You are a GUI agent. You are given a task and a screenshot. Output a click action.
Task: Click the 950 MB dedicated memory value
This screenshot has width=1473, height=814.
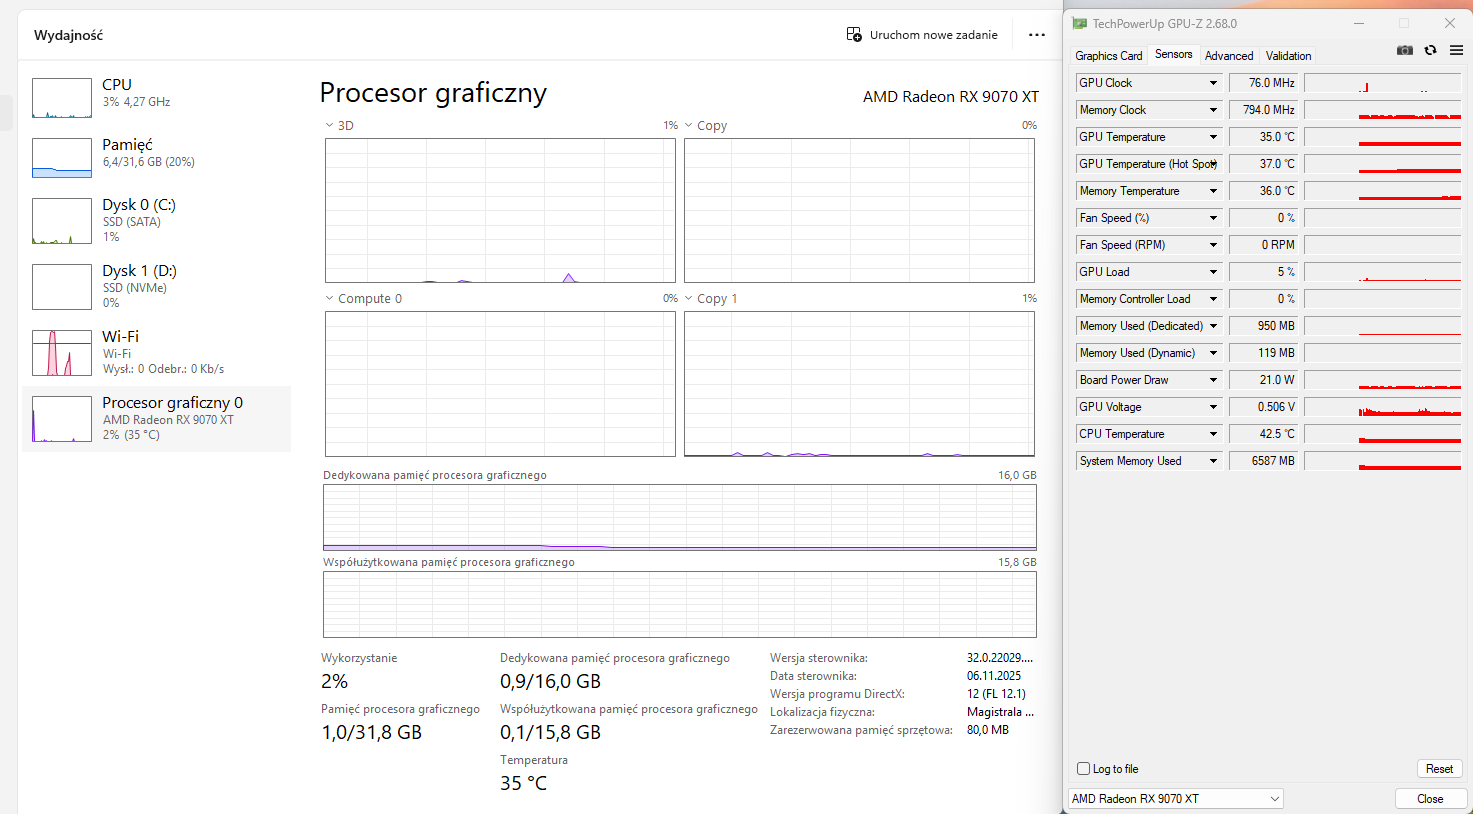click(x=1263, y=326)
